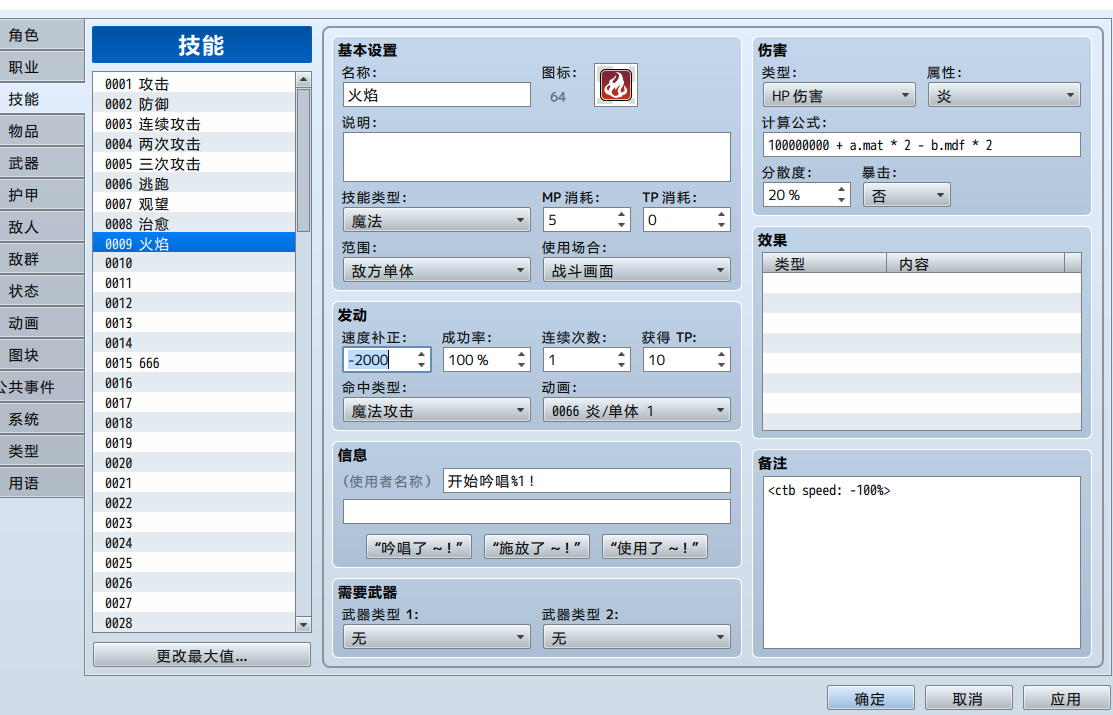
Task: Click the empty 说明 description box
Action: click(537, 157)
